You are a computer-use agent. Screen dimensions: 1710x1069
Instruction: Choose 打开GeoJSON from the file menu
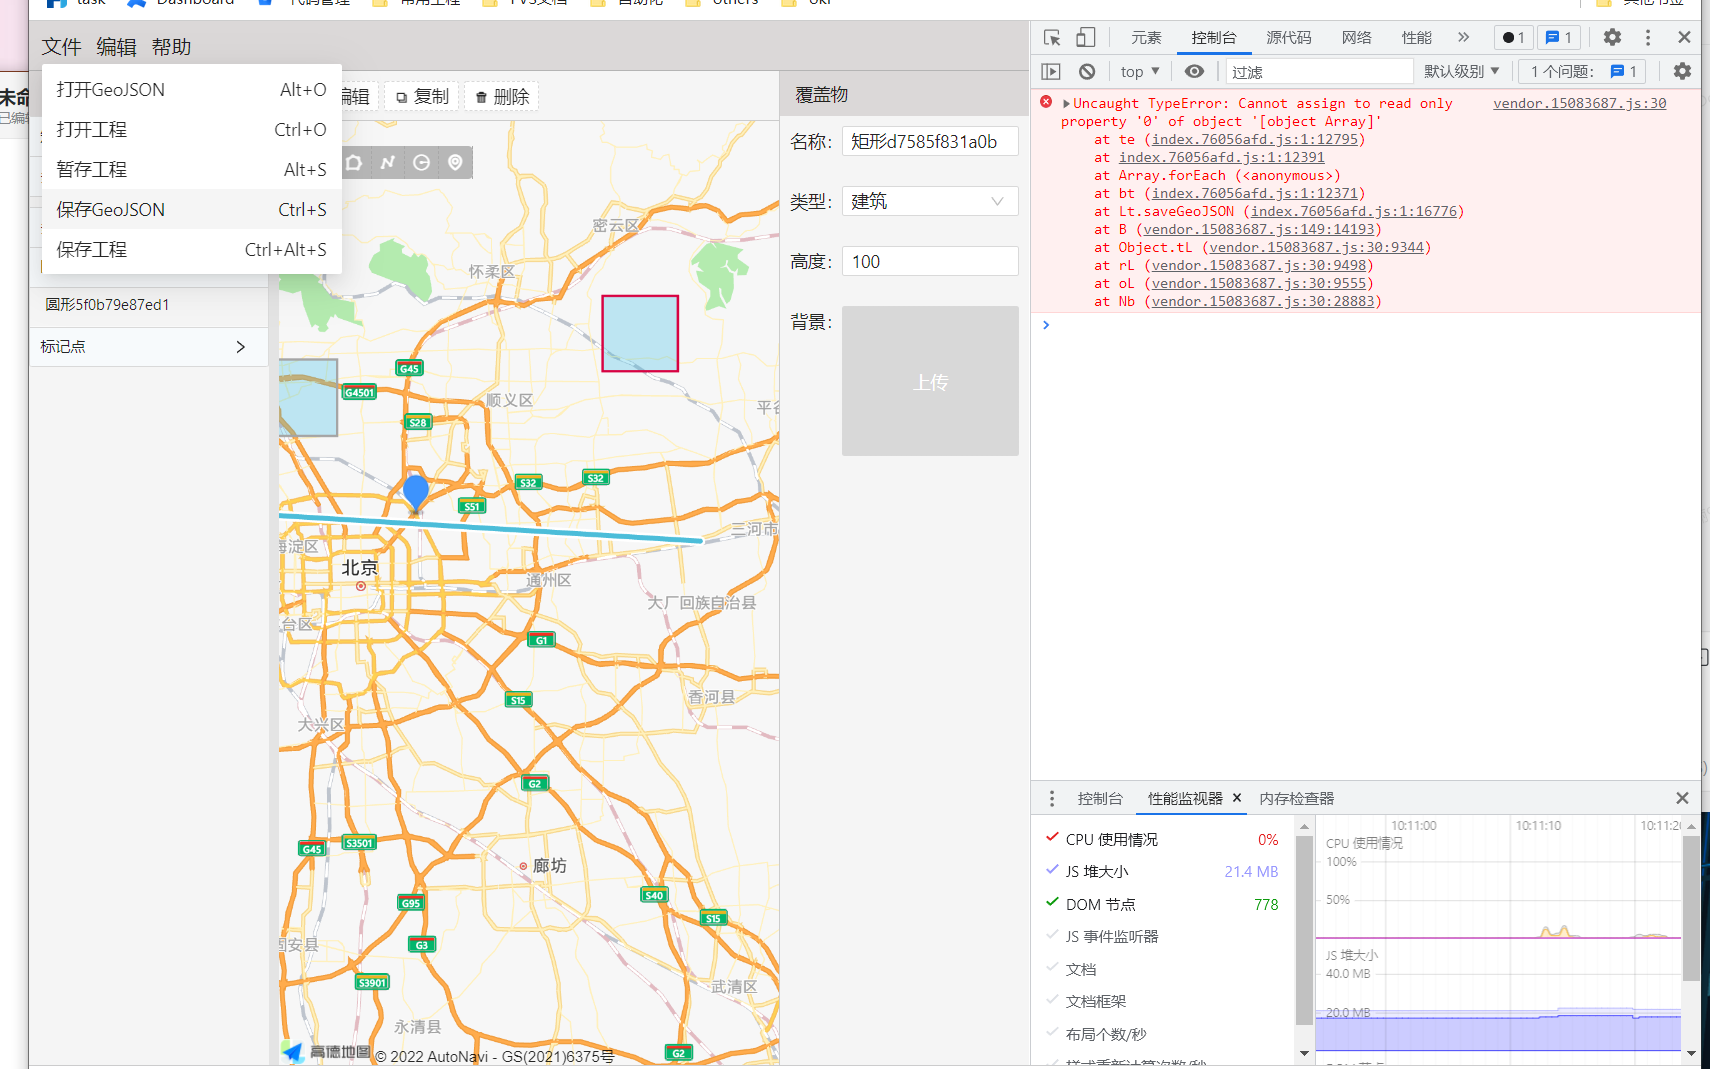click(x=192, y=89)
